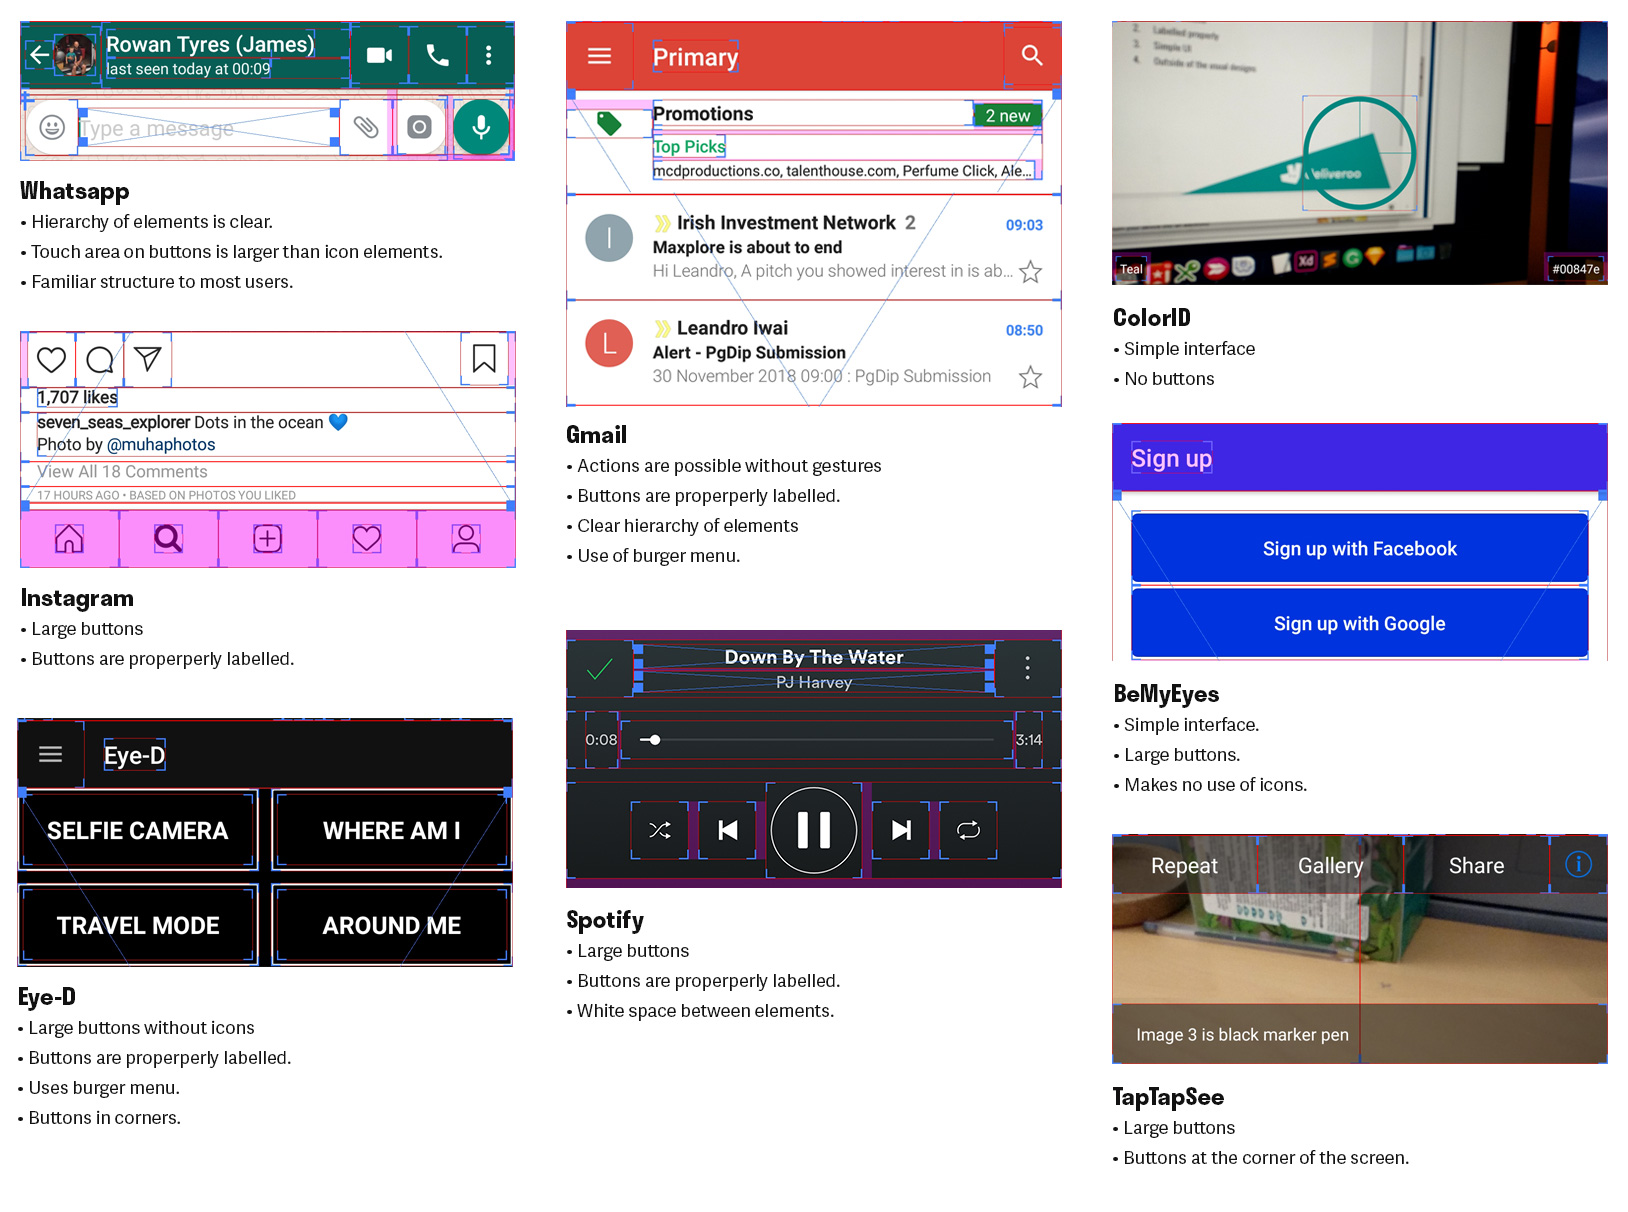Screen dimensions: 1628x1212
Task: Tap the WhatsApp back arrow
Action: 38,55
